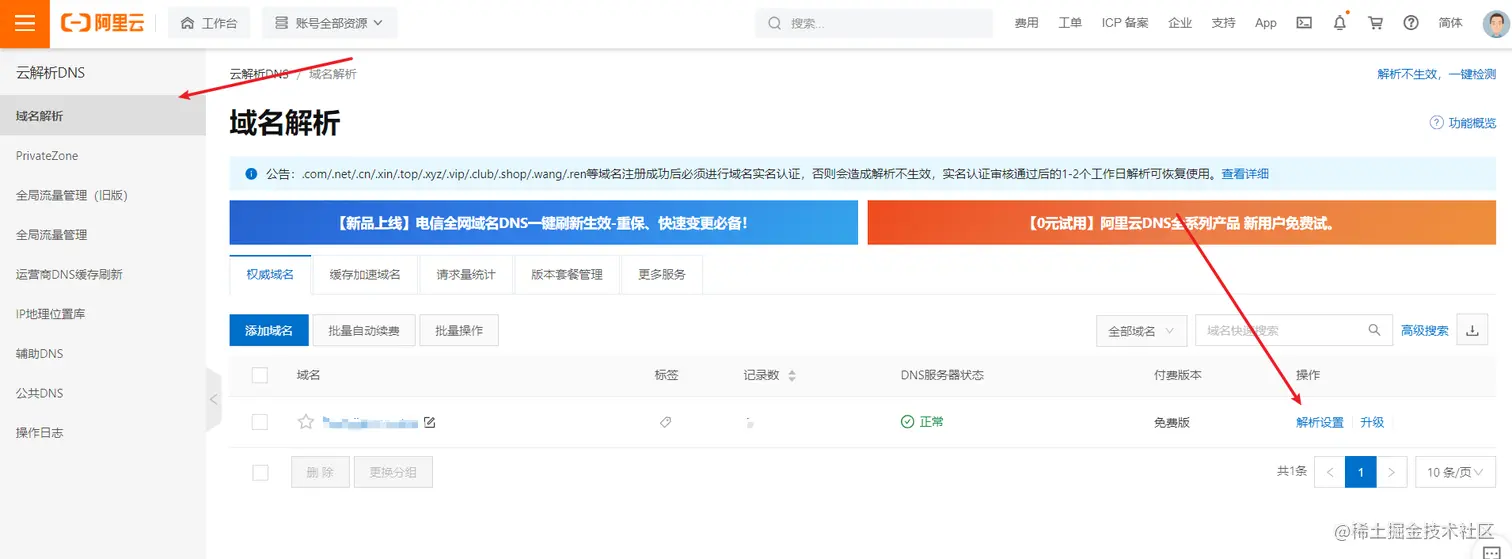Switch language via 简体

pyautogui.click(x=1450, y=23)
